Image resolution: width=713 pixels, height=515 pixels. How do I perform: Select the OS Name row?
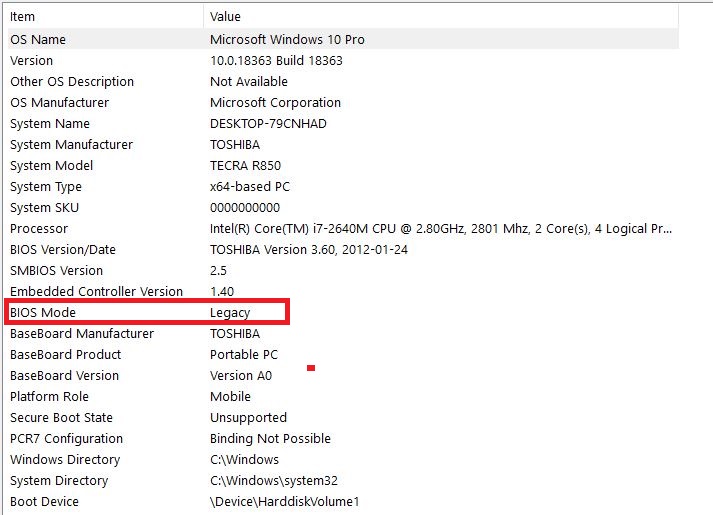343,39
